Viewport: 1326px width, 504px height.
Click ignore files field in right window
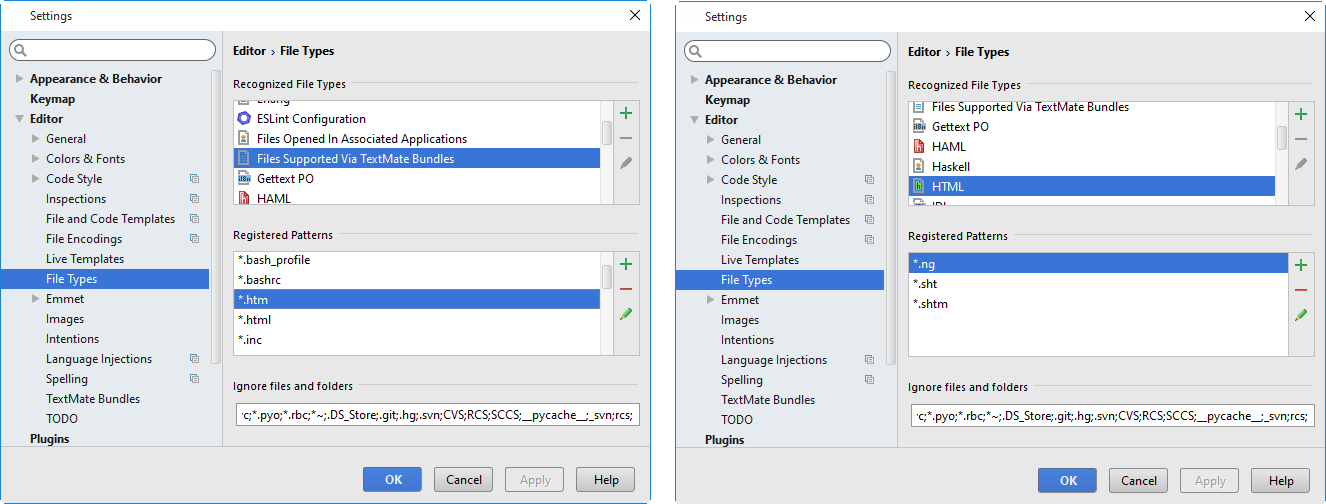[1111, 416]
